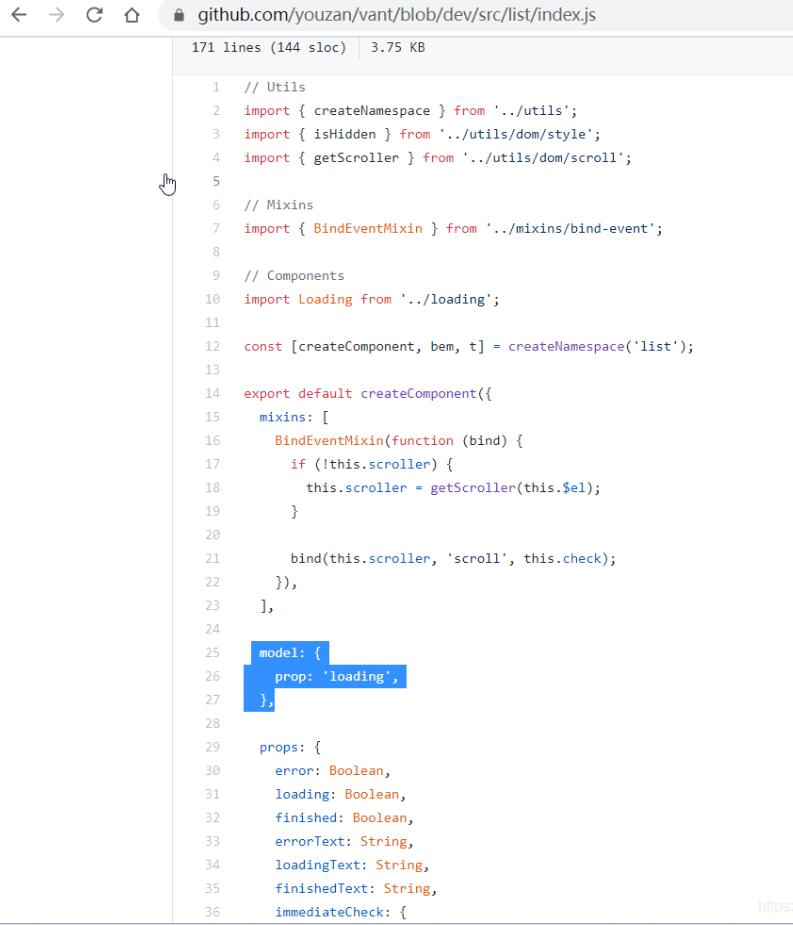Click the 'errorText: String' prop
This screenshot has height=925, width=793.
coord(341,842)
